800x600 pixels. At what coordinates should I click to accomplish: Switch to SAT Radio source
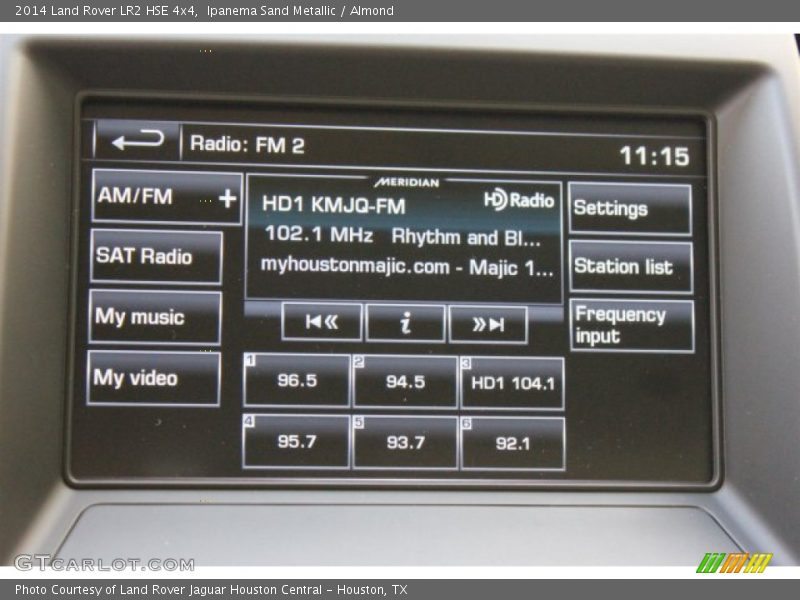click(155, 257)
